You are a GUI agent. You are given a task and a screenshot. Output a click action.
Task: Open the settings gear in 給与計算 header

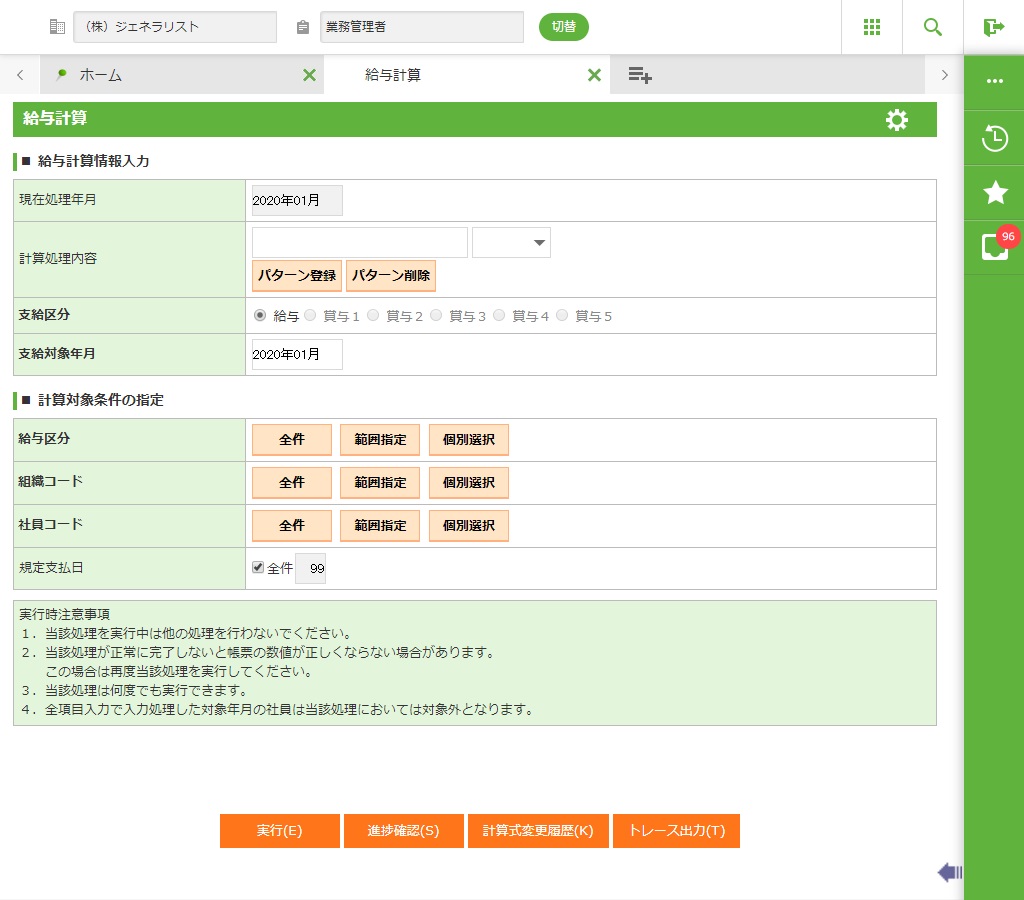[897, 120]
